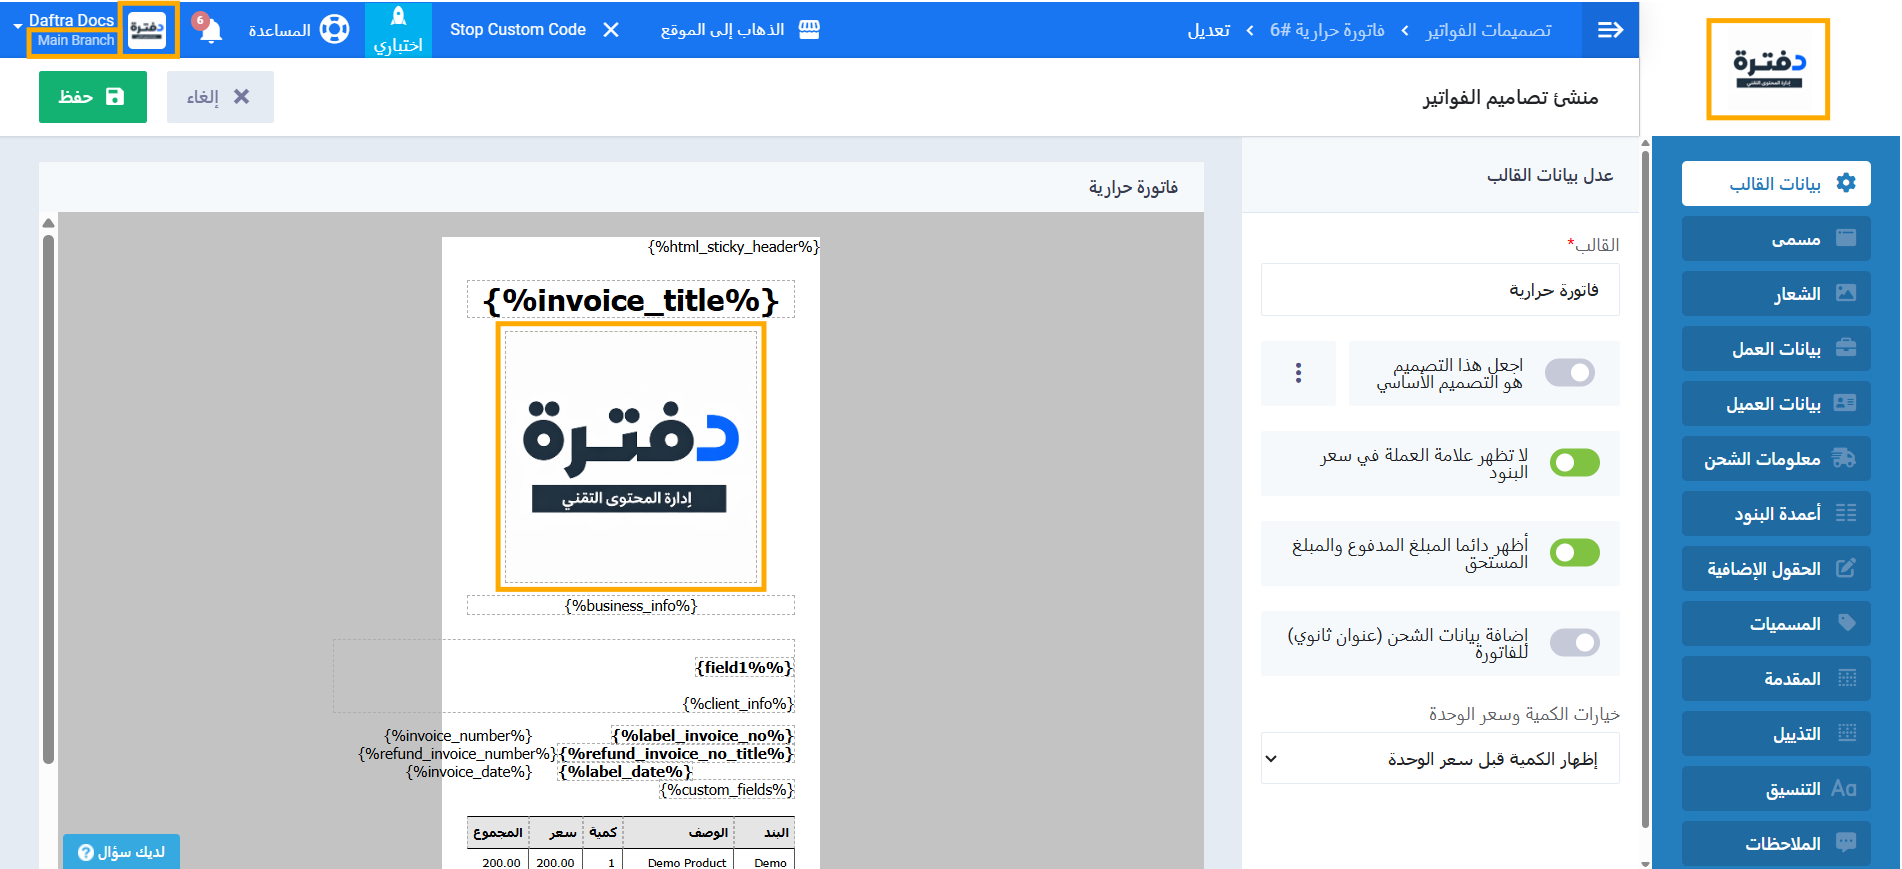The image size is (1902, 869).
Task: Click the Daftra logo in the sidebar
Action: [x=1767, y=69]
